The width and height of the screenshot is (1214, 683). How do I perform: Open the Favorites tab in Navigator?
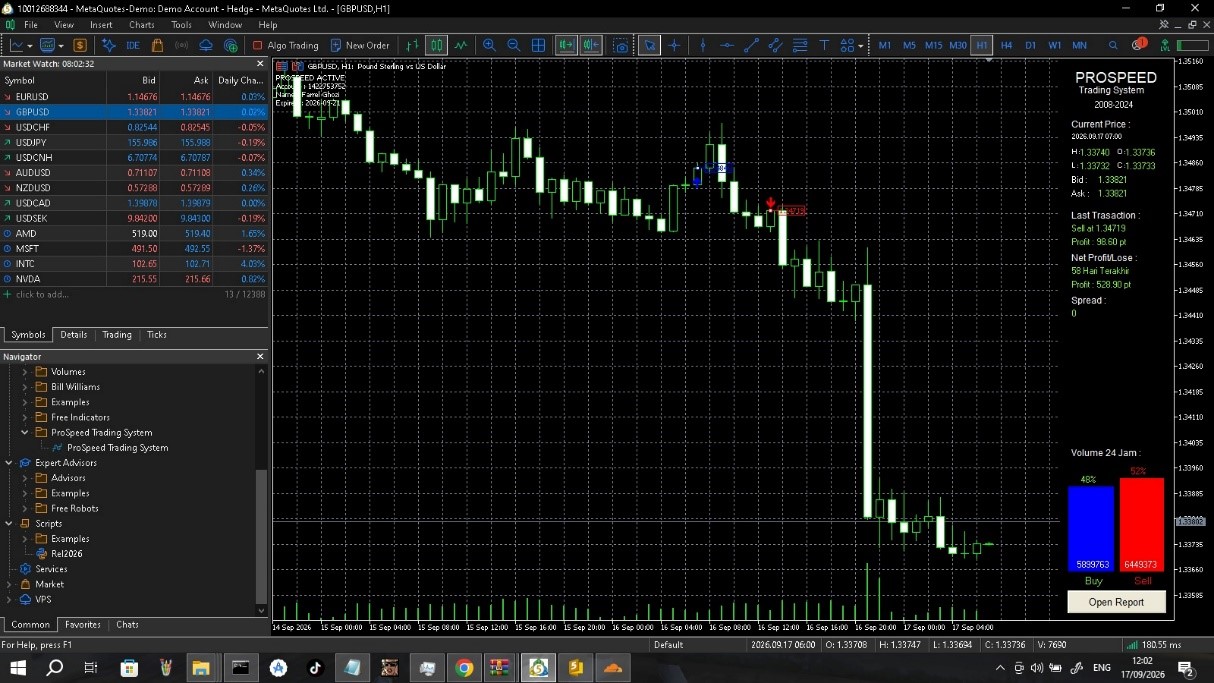(83, 625)
